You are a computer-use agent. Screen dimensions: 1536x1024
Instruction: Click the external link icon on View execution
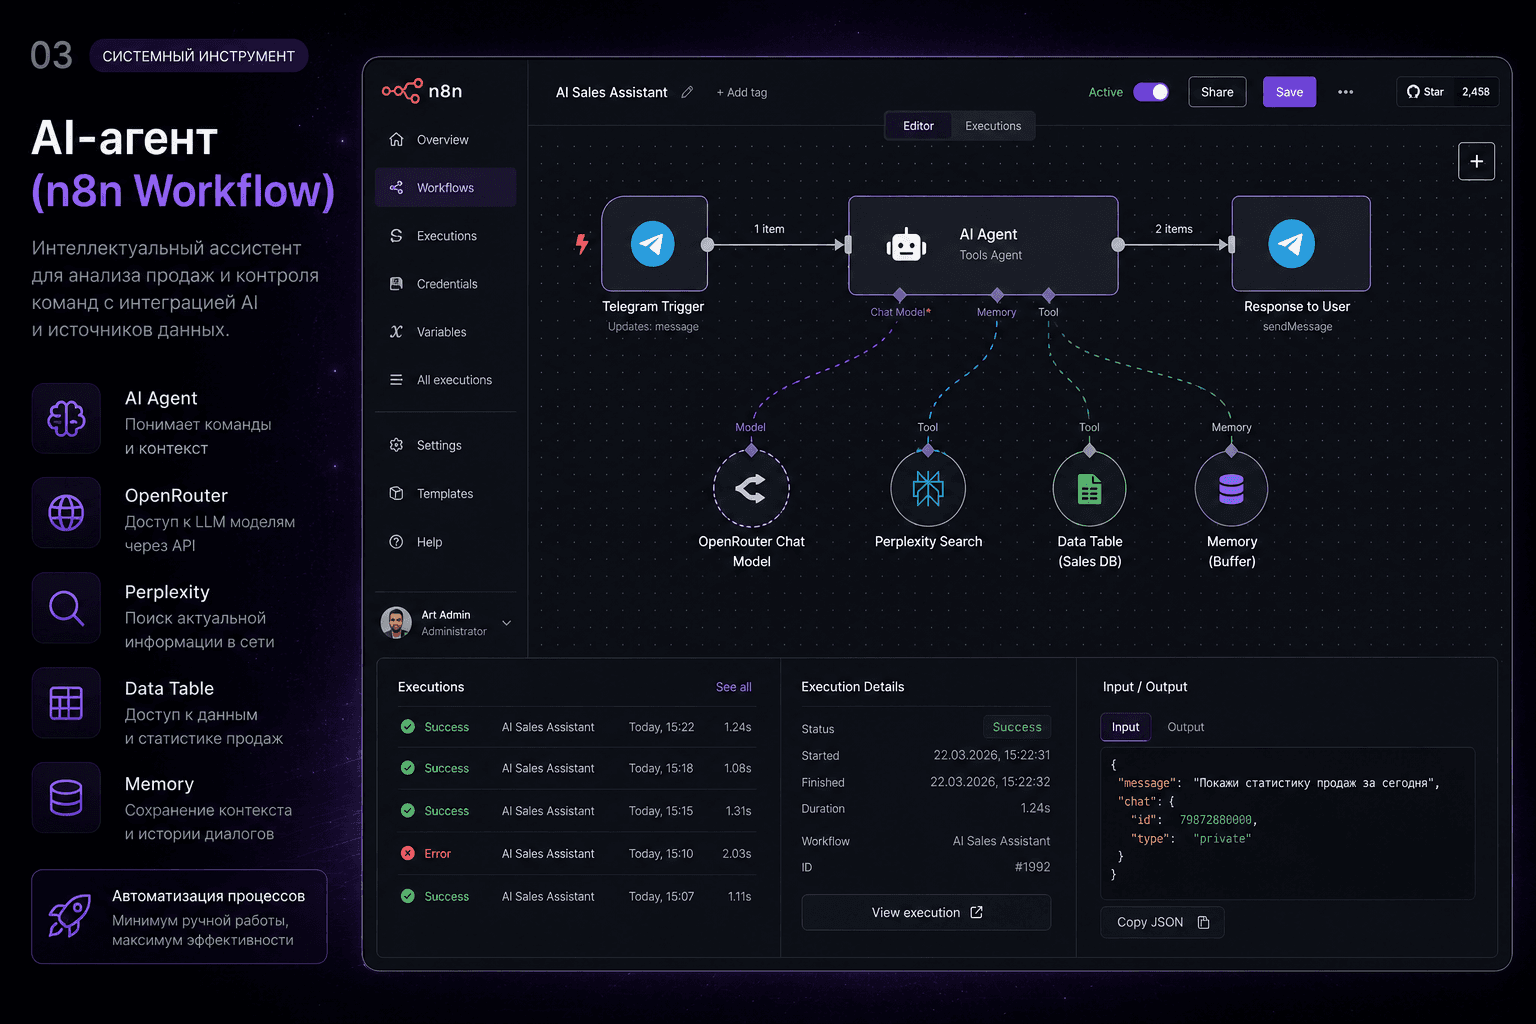[x=977, y=912]
